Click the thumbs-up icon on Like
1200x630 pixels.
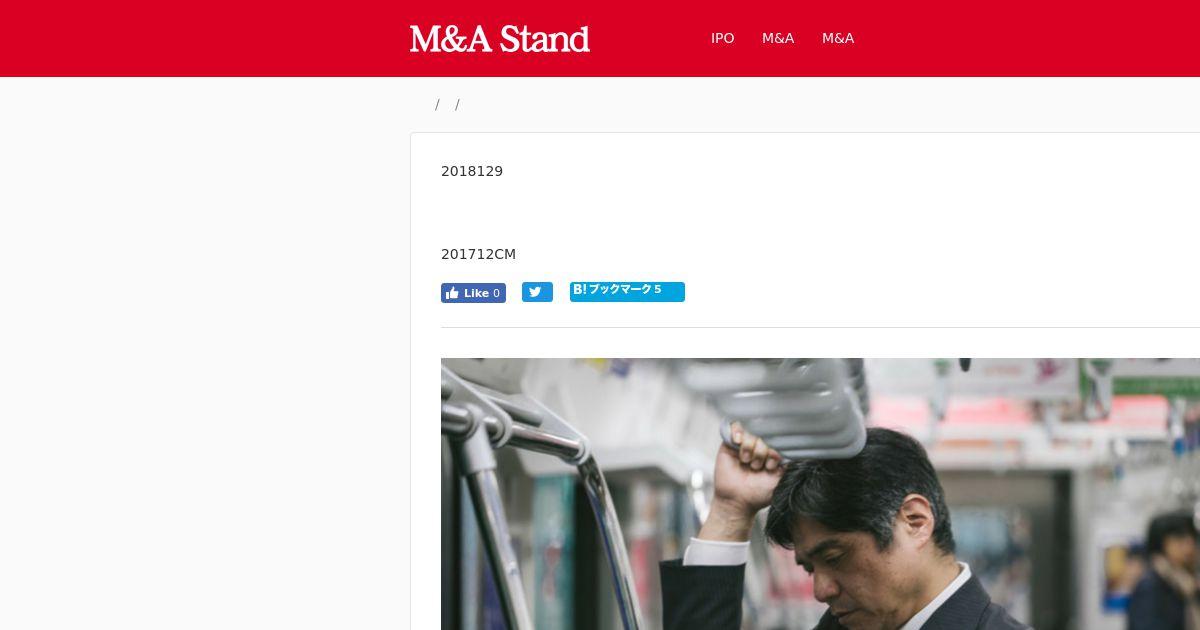tap(452, 293)
